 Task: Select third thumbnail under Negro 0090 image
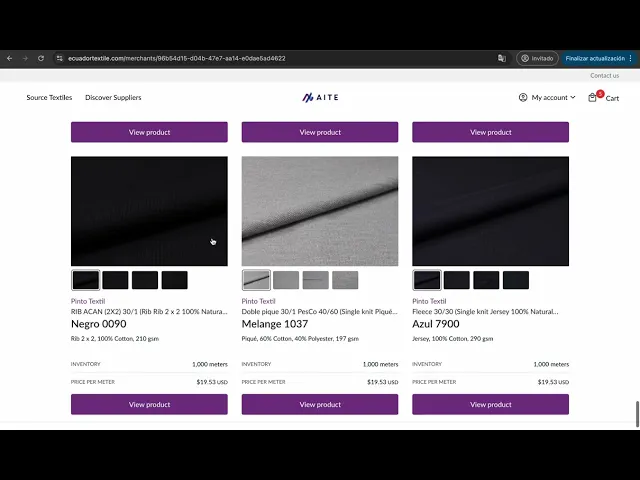point(145,280)
